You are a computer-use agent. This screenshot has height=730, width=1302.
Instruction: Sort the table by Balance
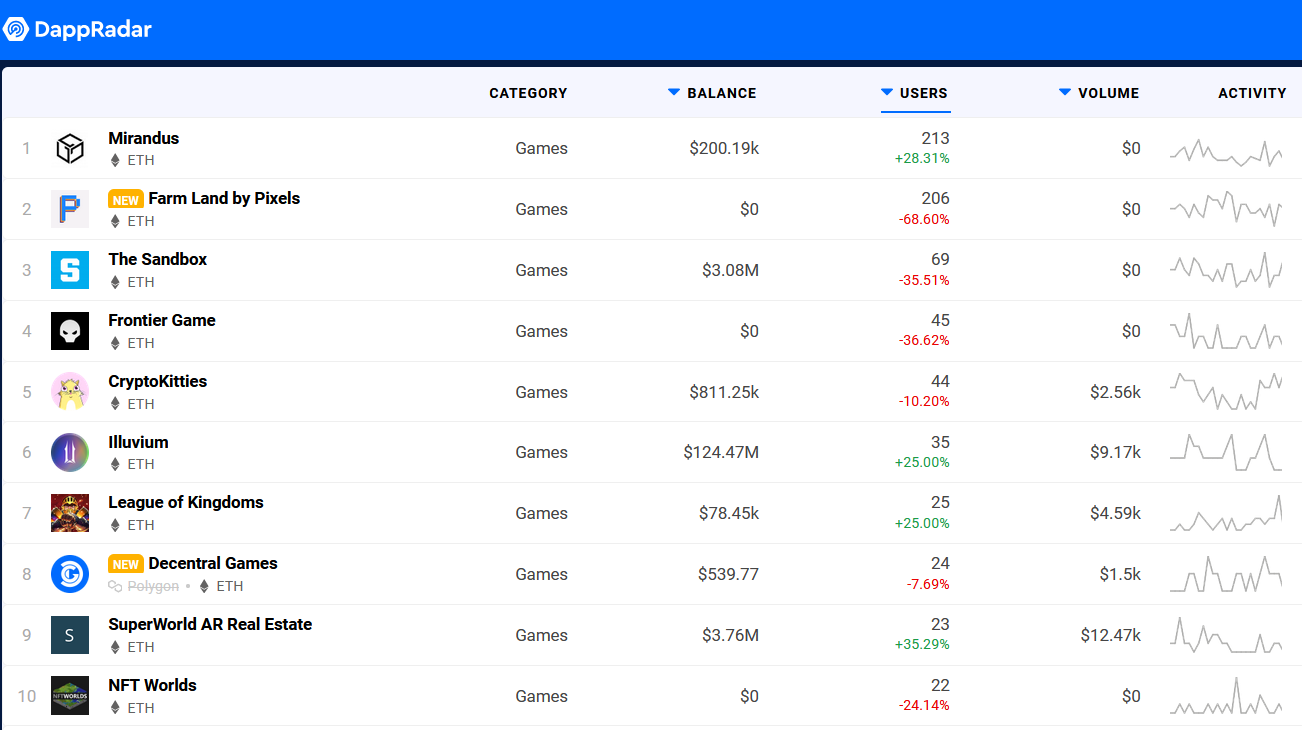pos(712,93)
